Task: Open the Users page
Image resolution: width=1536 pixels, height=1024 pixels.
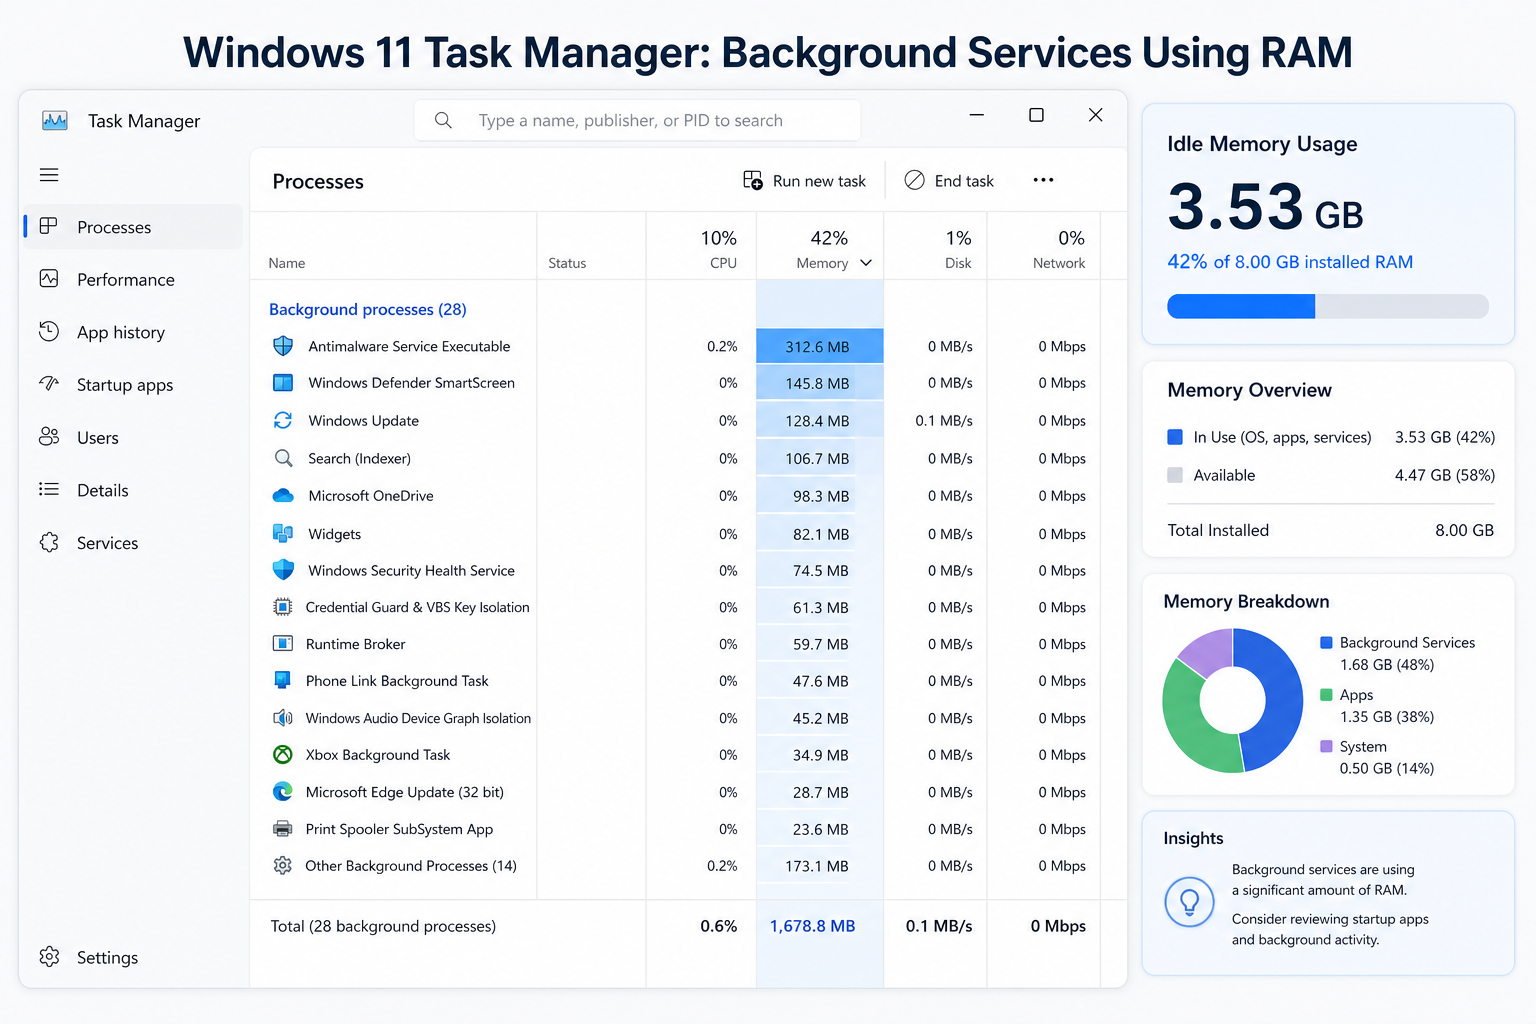Action: point(133,438)
